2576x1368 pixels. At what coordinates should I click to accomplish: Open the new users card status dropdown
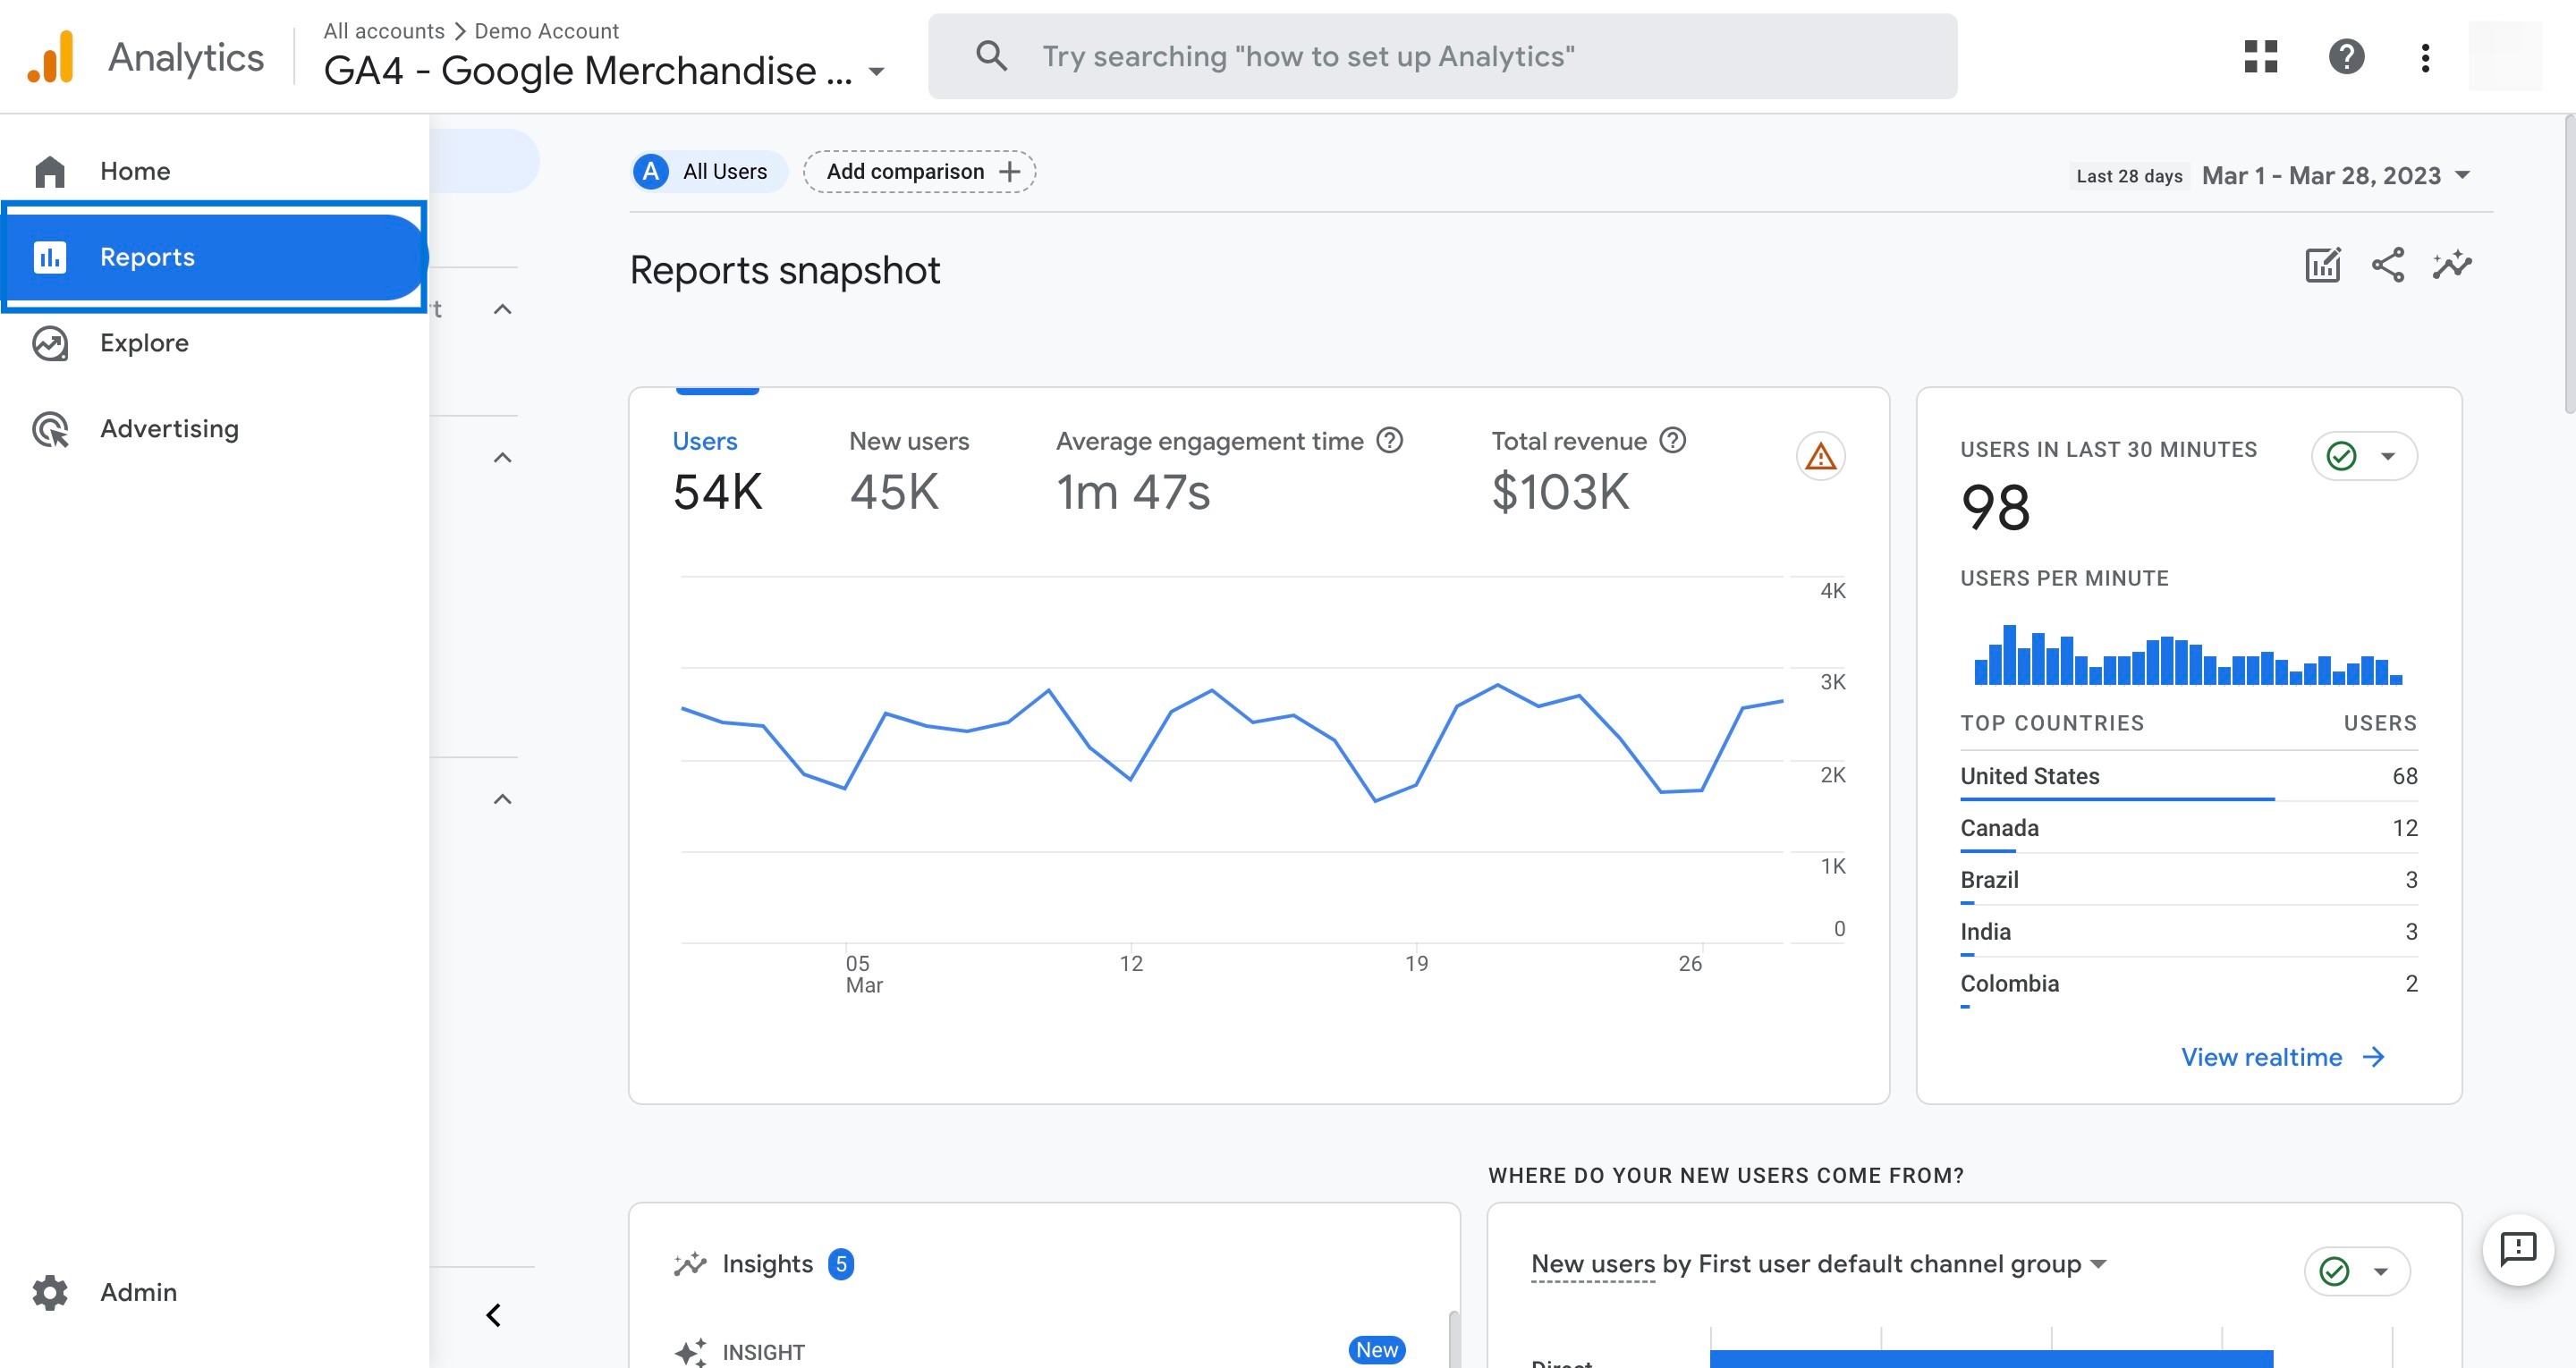pyautogui.click(x=2357, y=1272)
